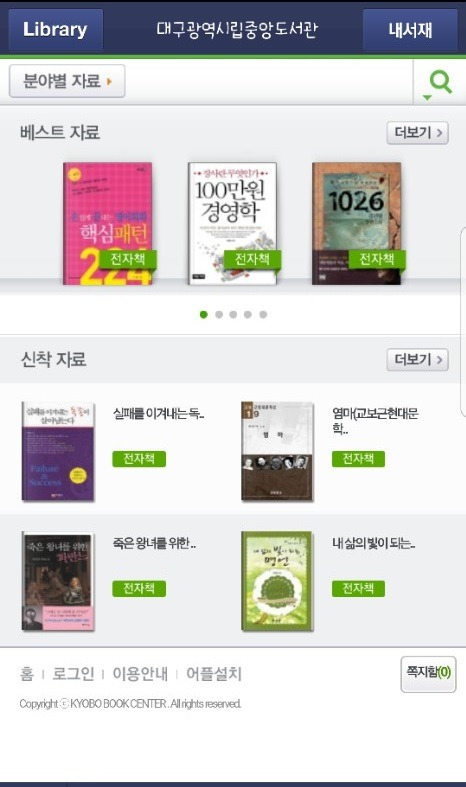Select the third carousel page dot
The image size is (466, 787).
tap(233, 315)
